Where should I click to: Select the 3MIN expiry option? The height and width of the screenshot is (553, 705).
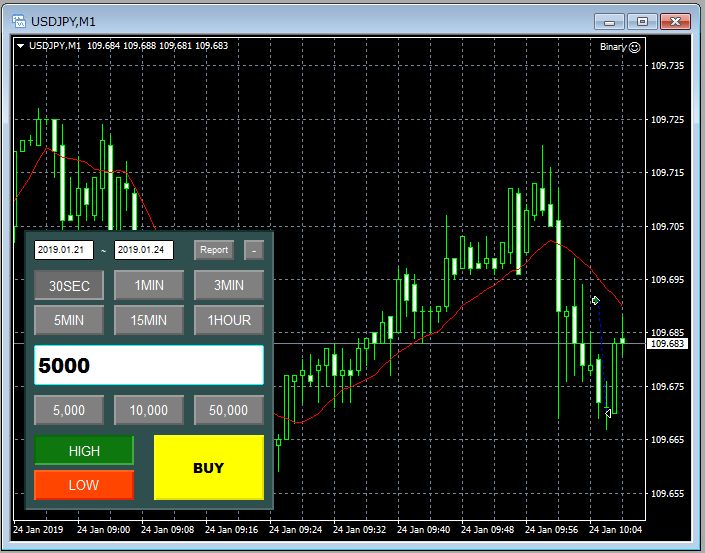(x=229, y=286)
